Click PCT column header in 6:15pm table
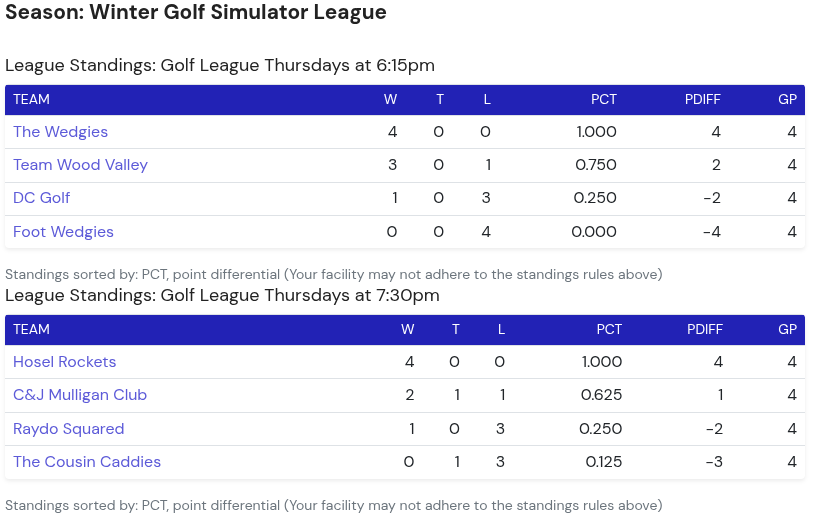Image resolution: width=817 pixels, height=531 pixels. pos(603,99)
